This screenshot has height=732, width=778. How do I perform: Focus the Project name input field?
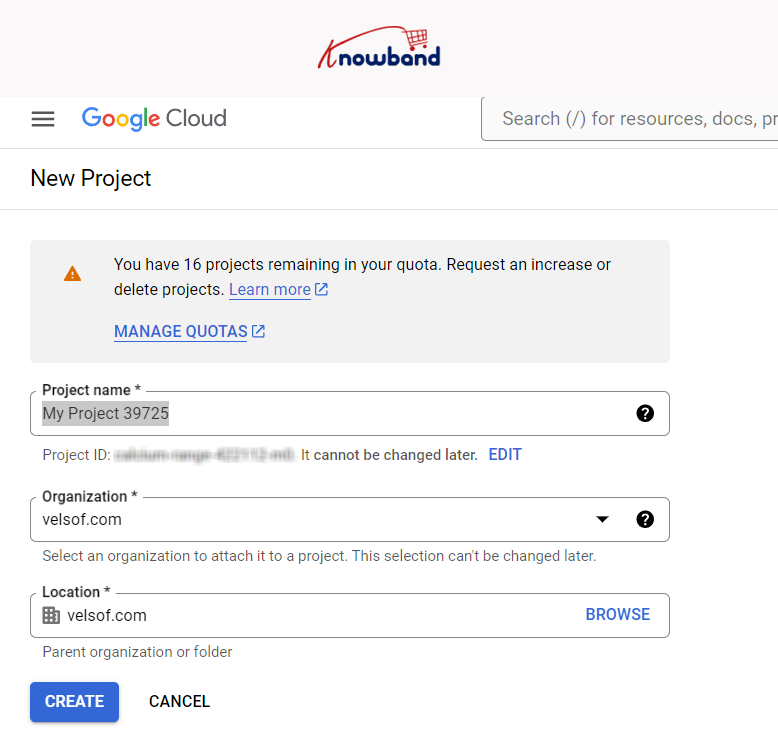pyautogui.click(x=350, y=413)
